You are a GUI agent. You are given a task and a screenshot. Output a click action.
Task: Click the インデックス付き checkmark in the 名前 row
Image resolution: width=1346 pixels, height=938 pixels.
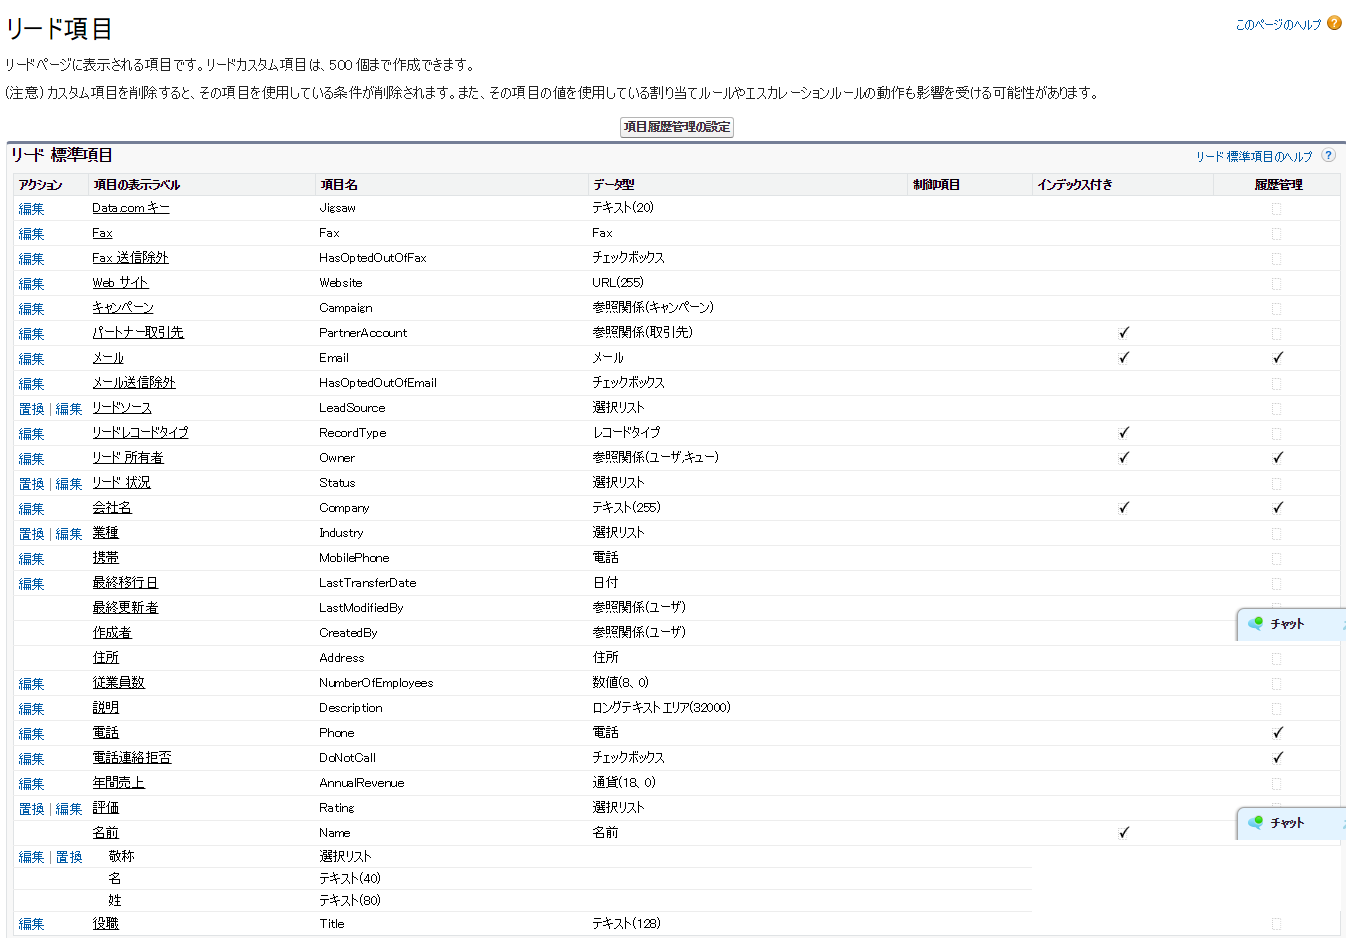[1124, 833]
